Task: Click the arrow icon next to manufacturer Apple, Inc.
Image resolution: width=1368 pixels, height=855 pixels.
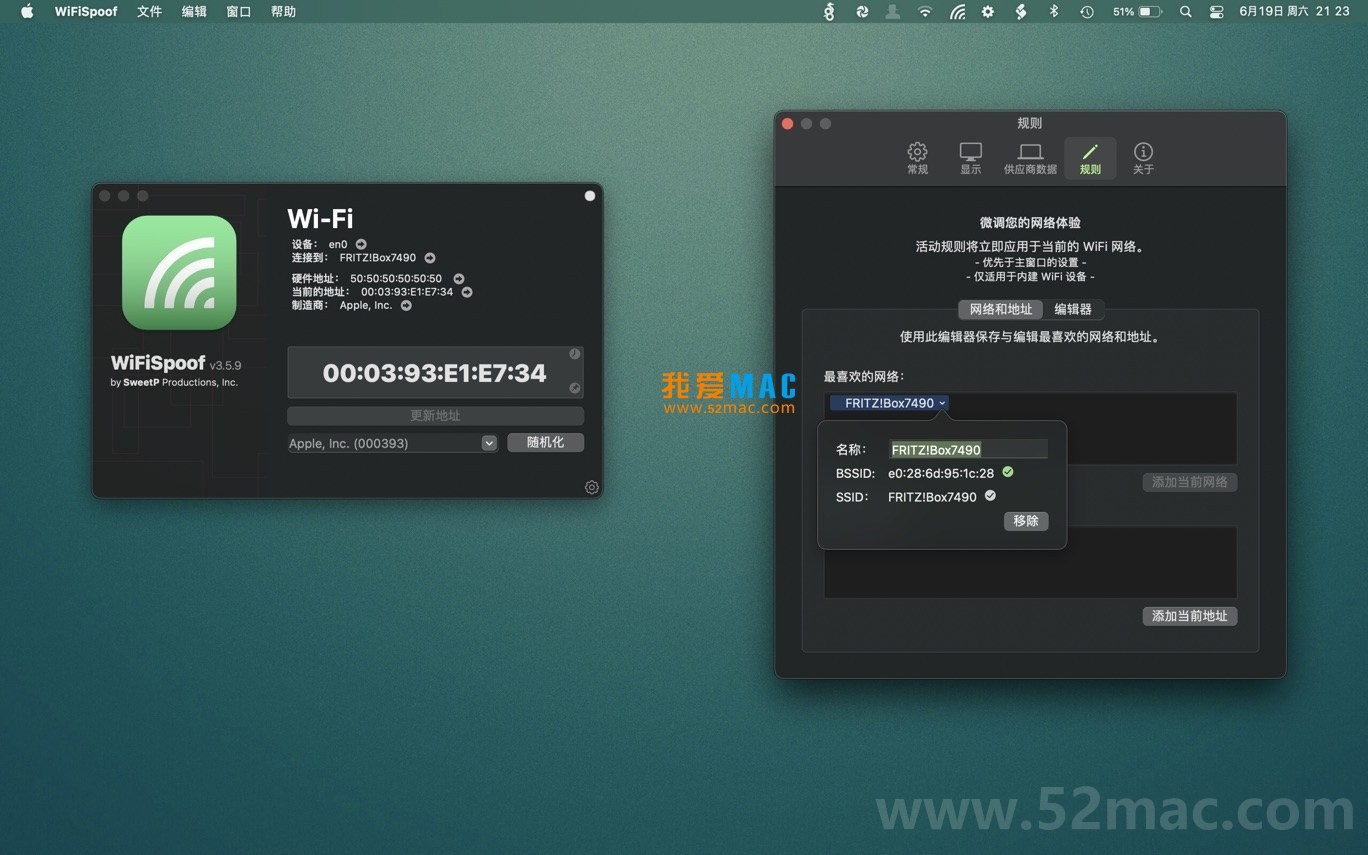Action: (406, 306)
